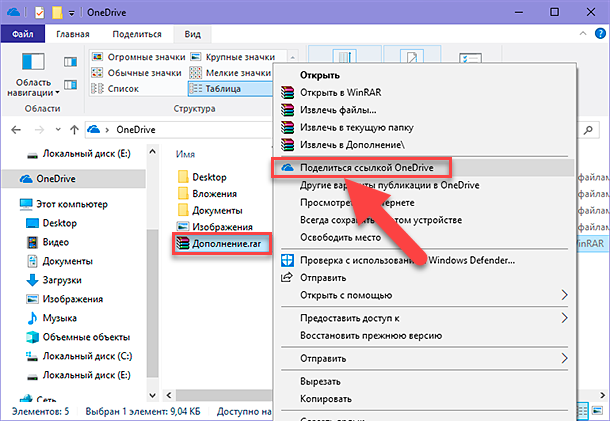Click Освободить место menu entry
The width and height of the screenshot is (610, 421).
point(340,237)
